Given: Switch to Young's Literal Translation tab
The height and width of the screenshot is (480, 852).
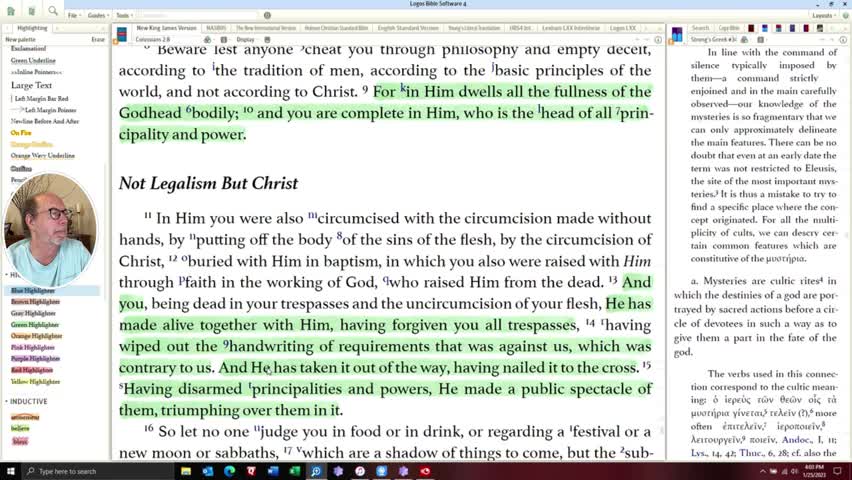Looking at the screenshot, I should (x=474, y=28).
